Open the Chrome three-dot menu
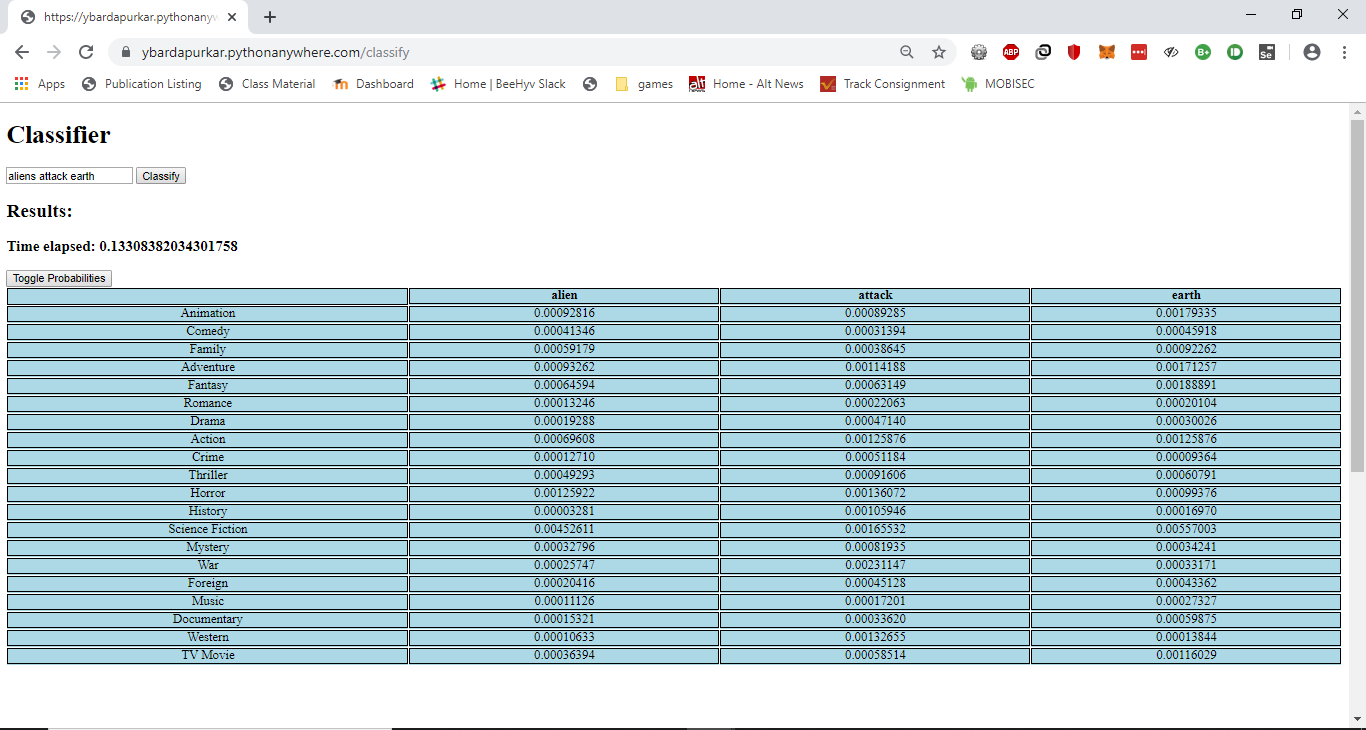 point(1344,52)
